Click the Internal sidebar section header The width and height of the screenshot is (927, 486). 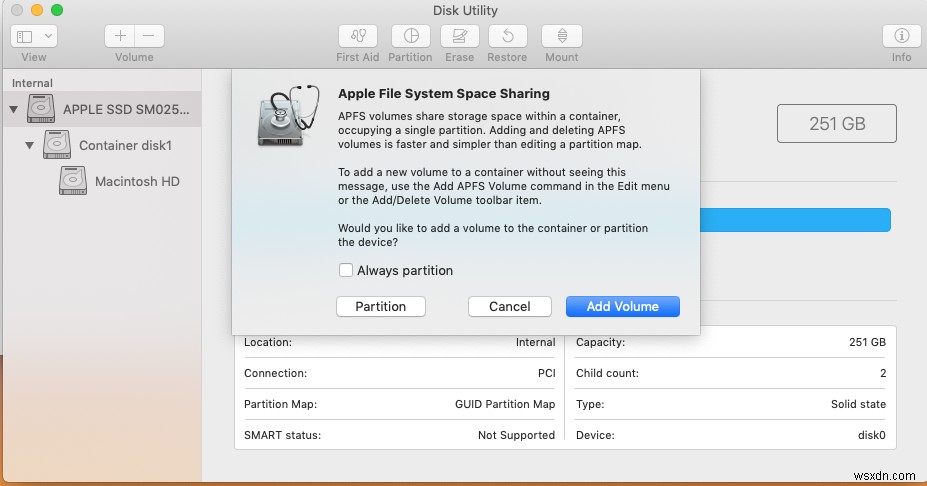(32, 83)
